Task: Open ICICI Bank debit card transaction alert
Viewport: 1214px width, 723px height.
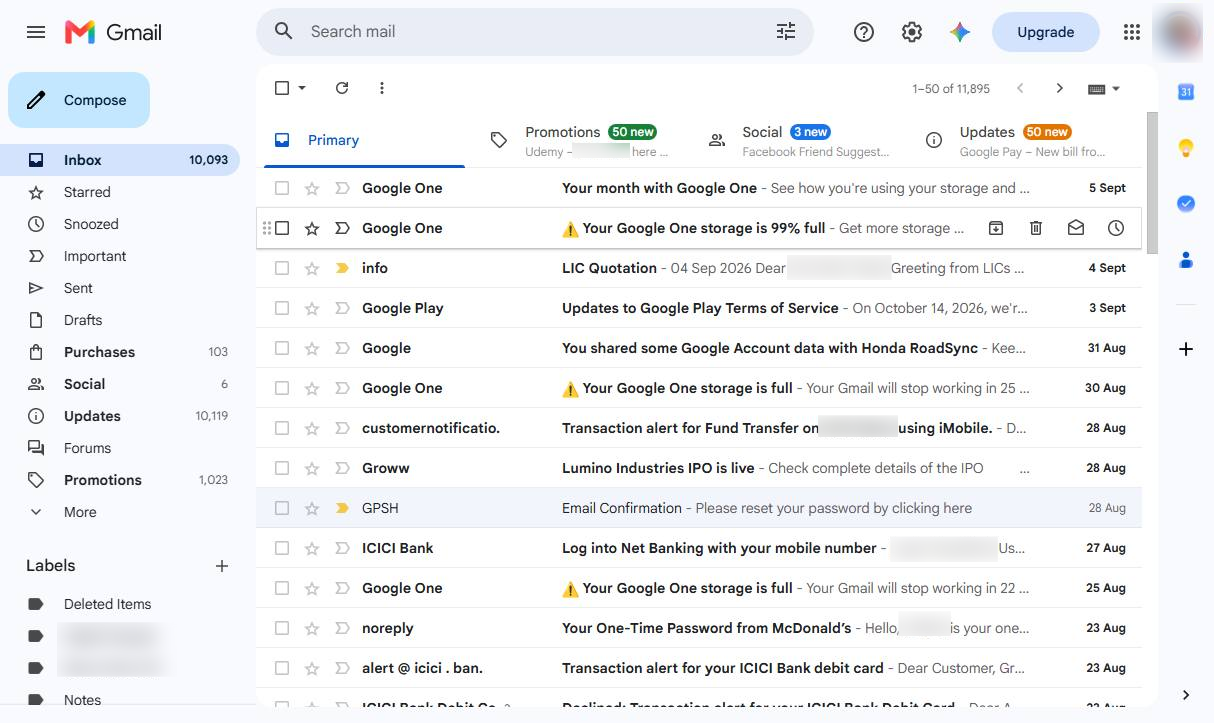Action: point(699,668)
